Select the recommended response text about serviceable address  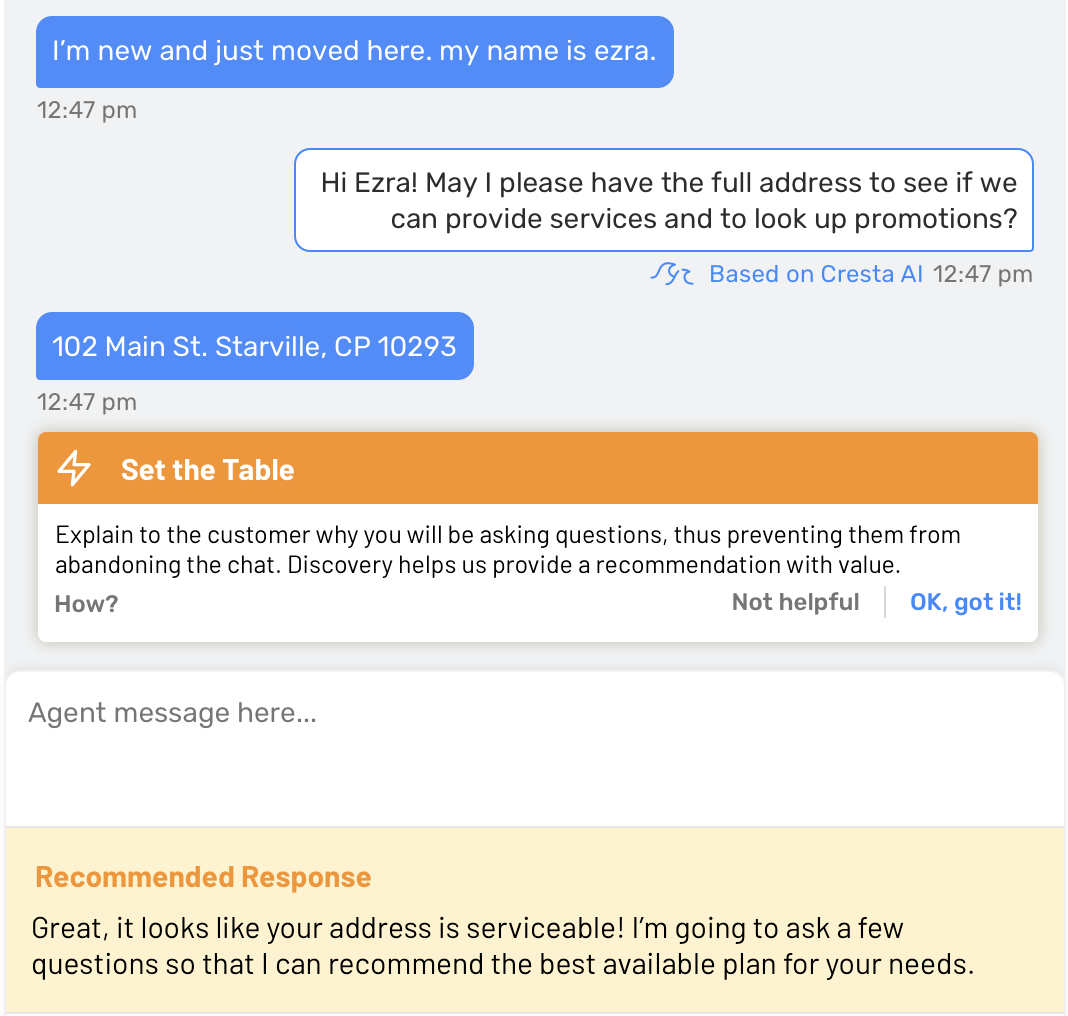[x=503, y=946]
